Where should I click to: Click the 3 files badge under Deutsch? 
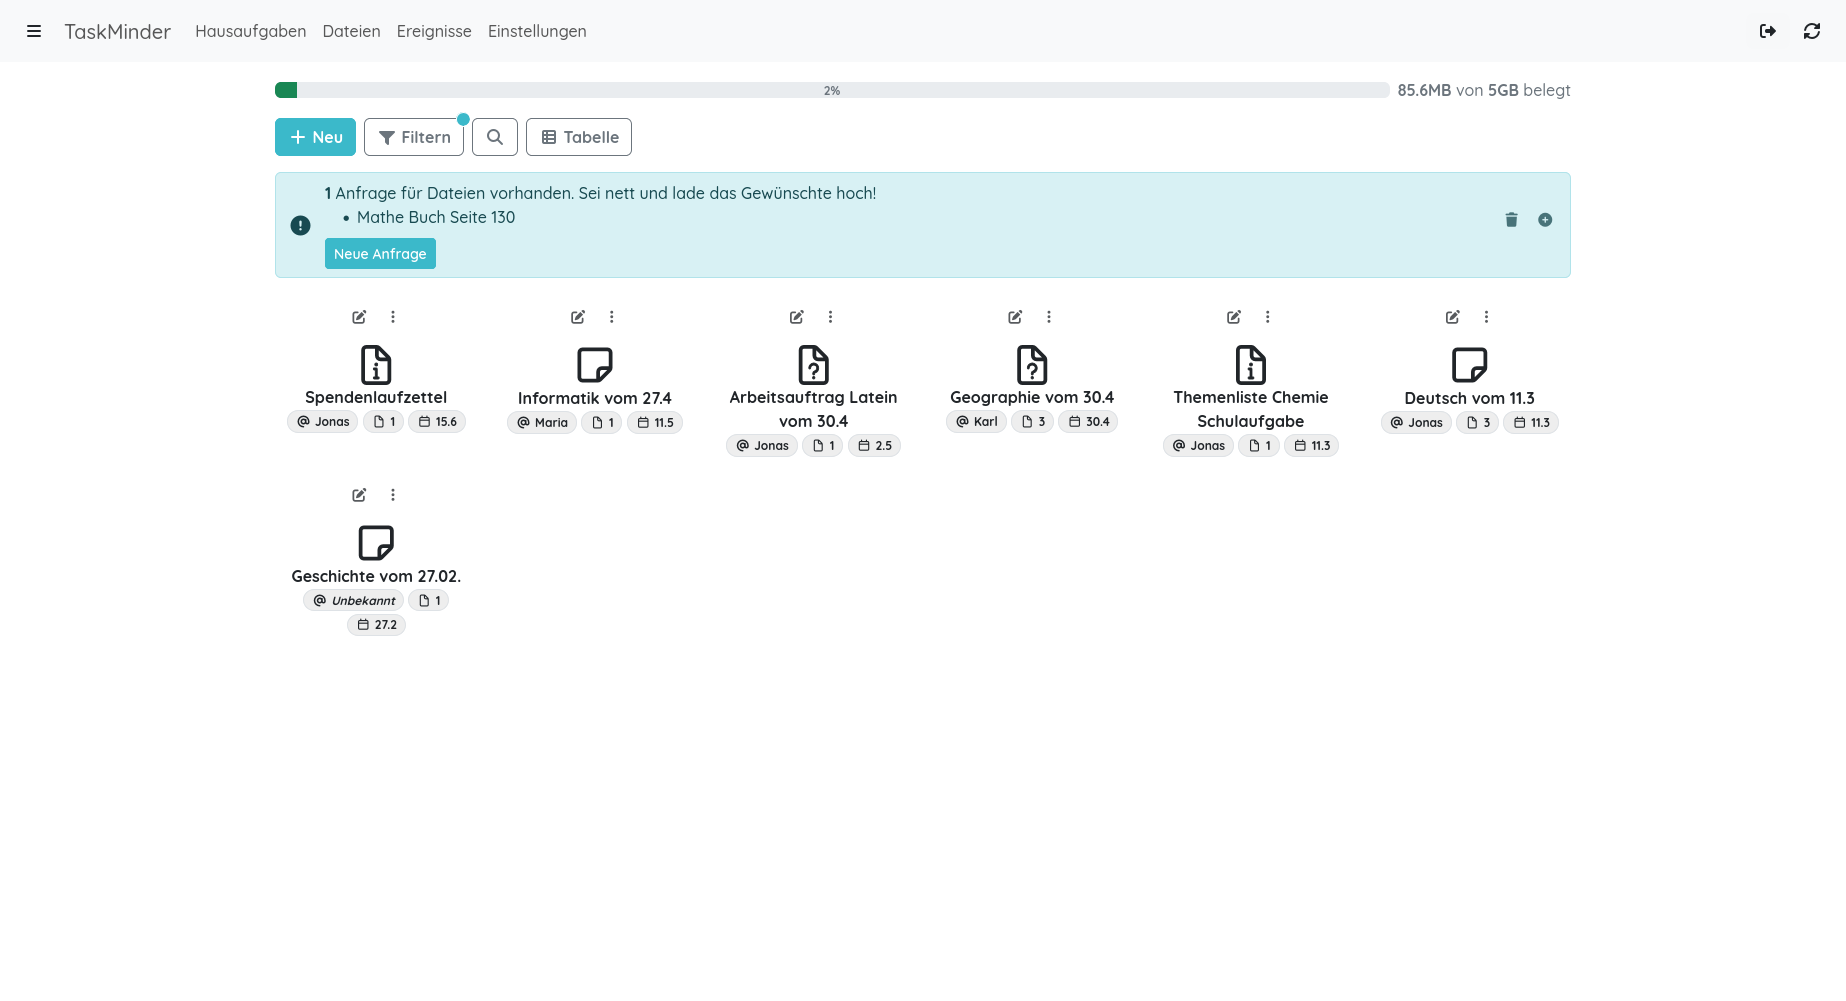point(1478,422)
